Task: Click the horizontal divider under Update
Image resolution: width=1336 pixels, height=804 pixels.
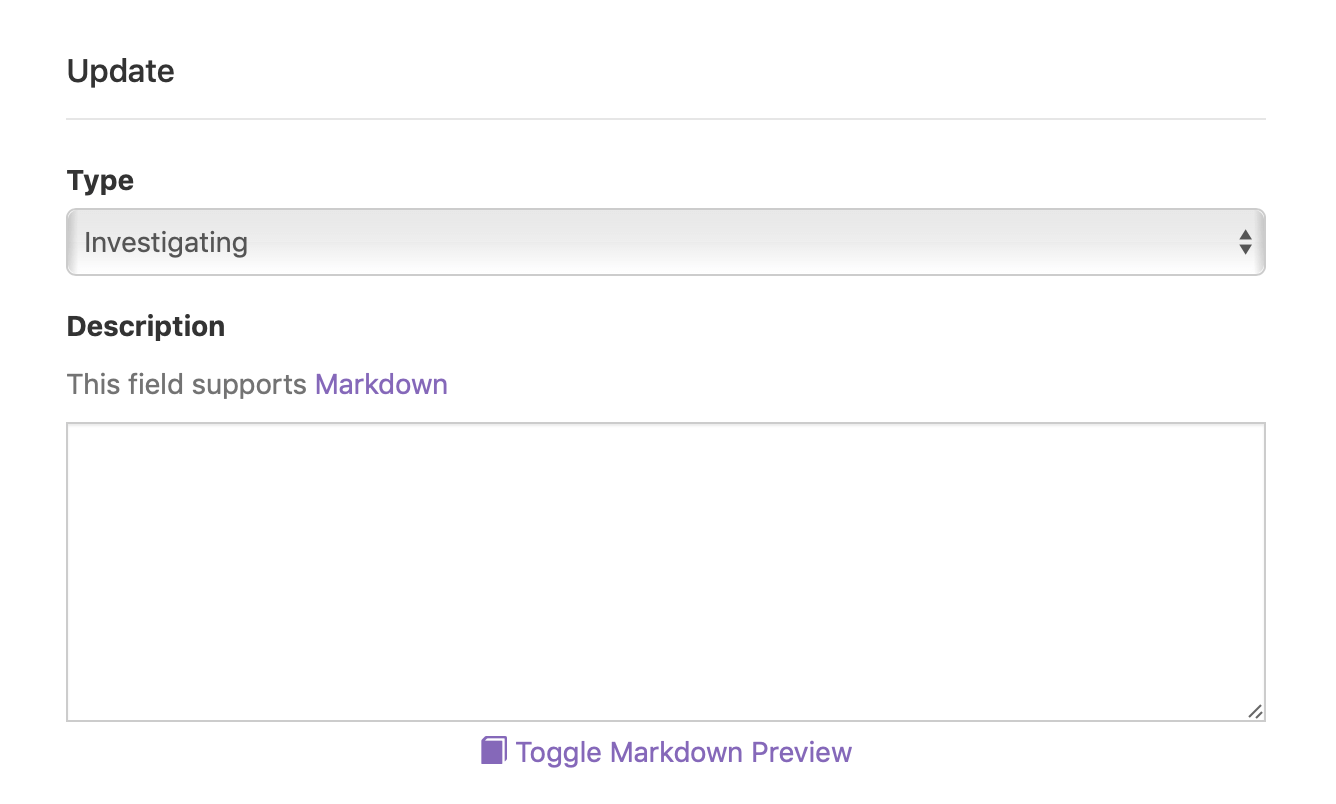Action: tap(666, 119)
